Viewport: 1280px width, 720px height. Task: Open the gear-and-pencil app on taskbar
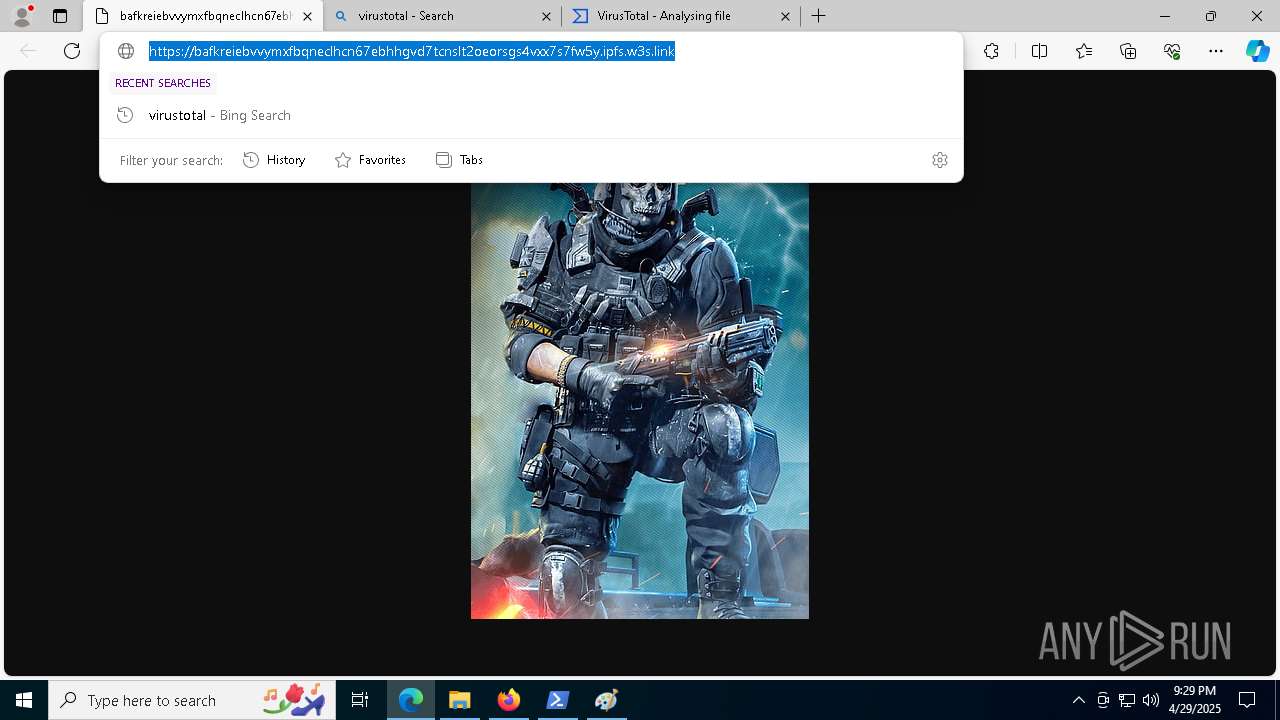(606, 700)
